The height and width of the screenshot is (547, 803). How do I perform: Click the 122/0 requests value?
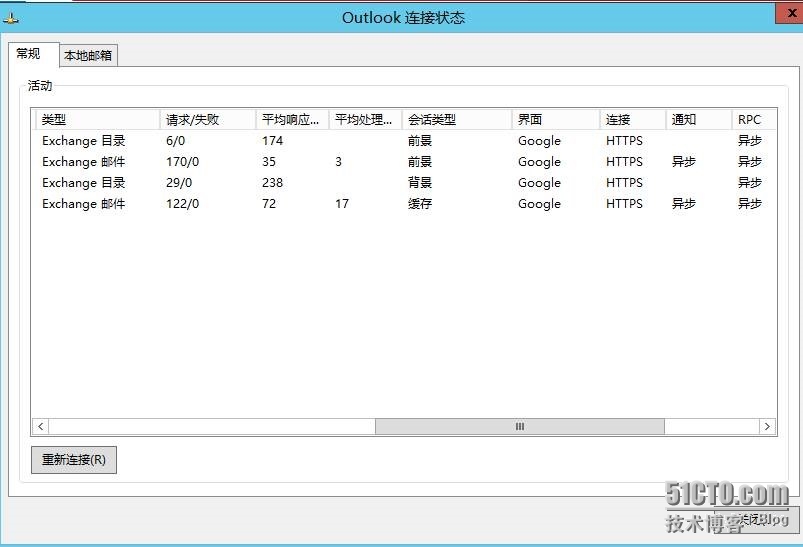click(x=182, y=204)
